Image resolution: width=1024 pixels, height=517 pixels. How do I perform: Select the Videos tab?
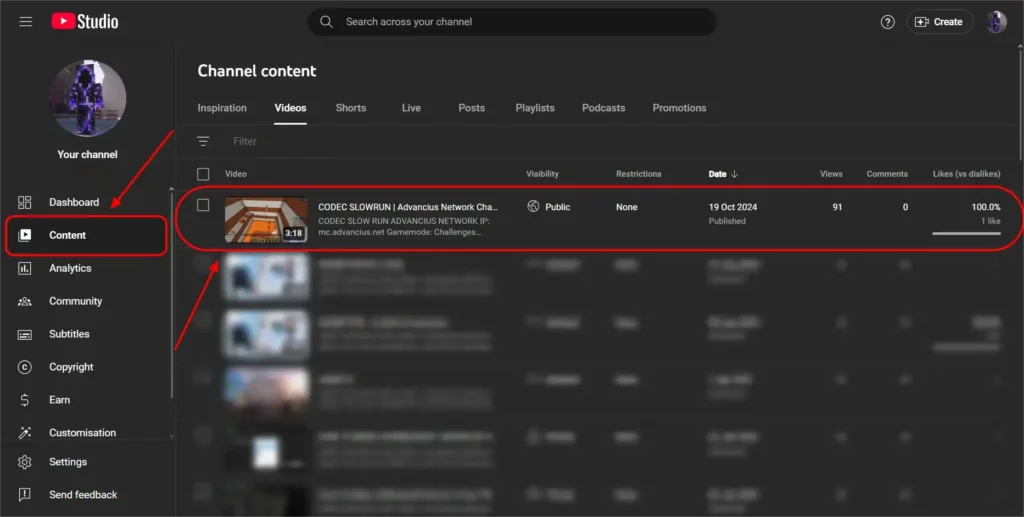(x=291, y=108)
